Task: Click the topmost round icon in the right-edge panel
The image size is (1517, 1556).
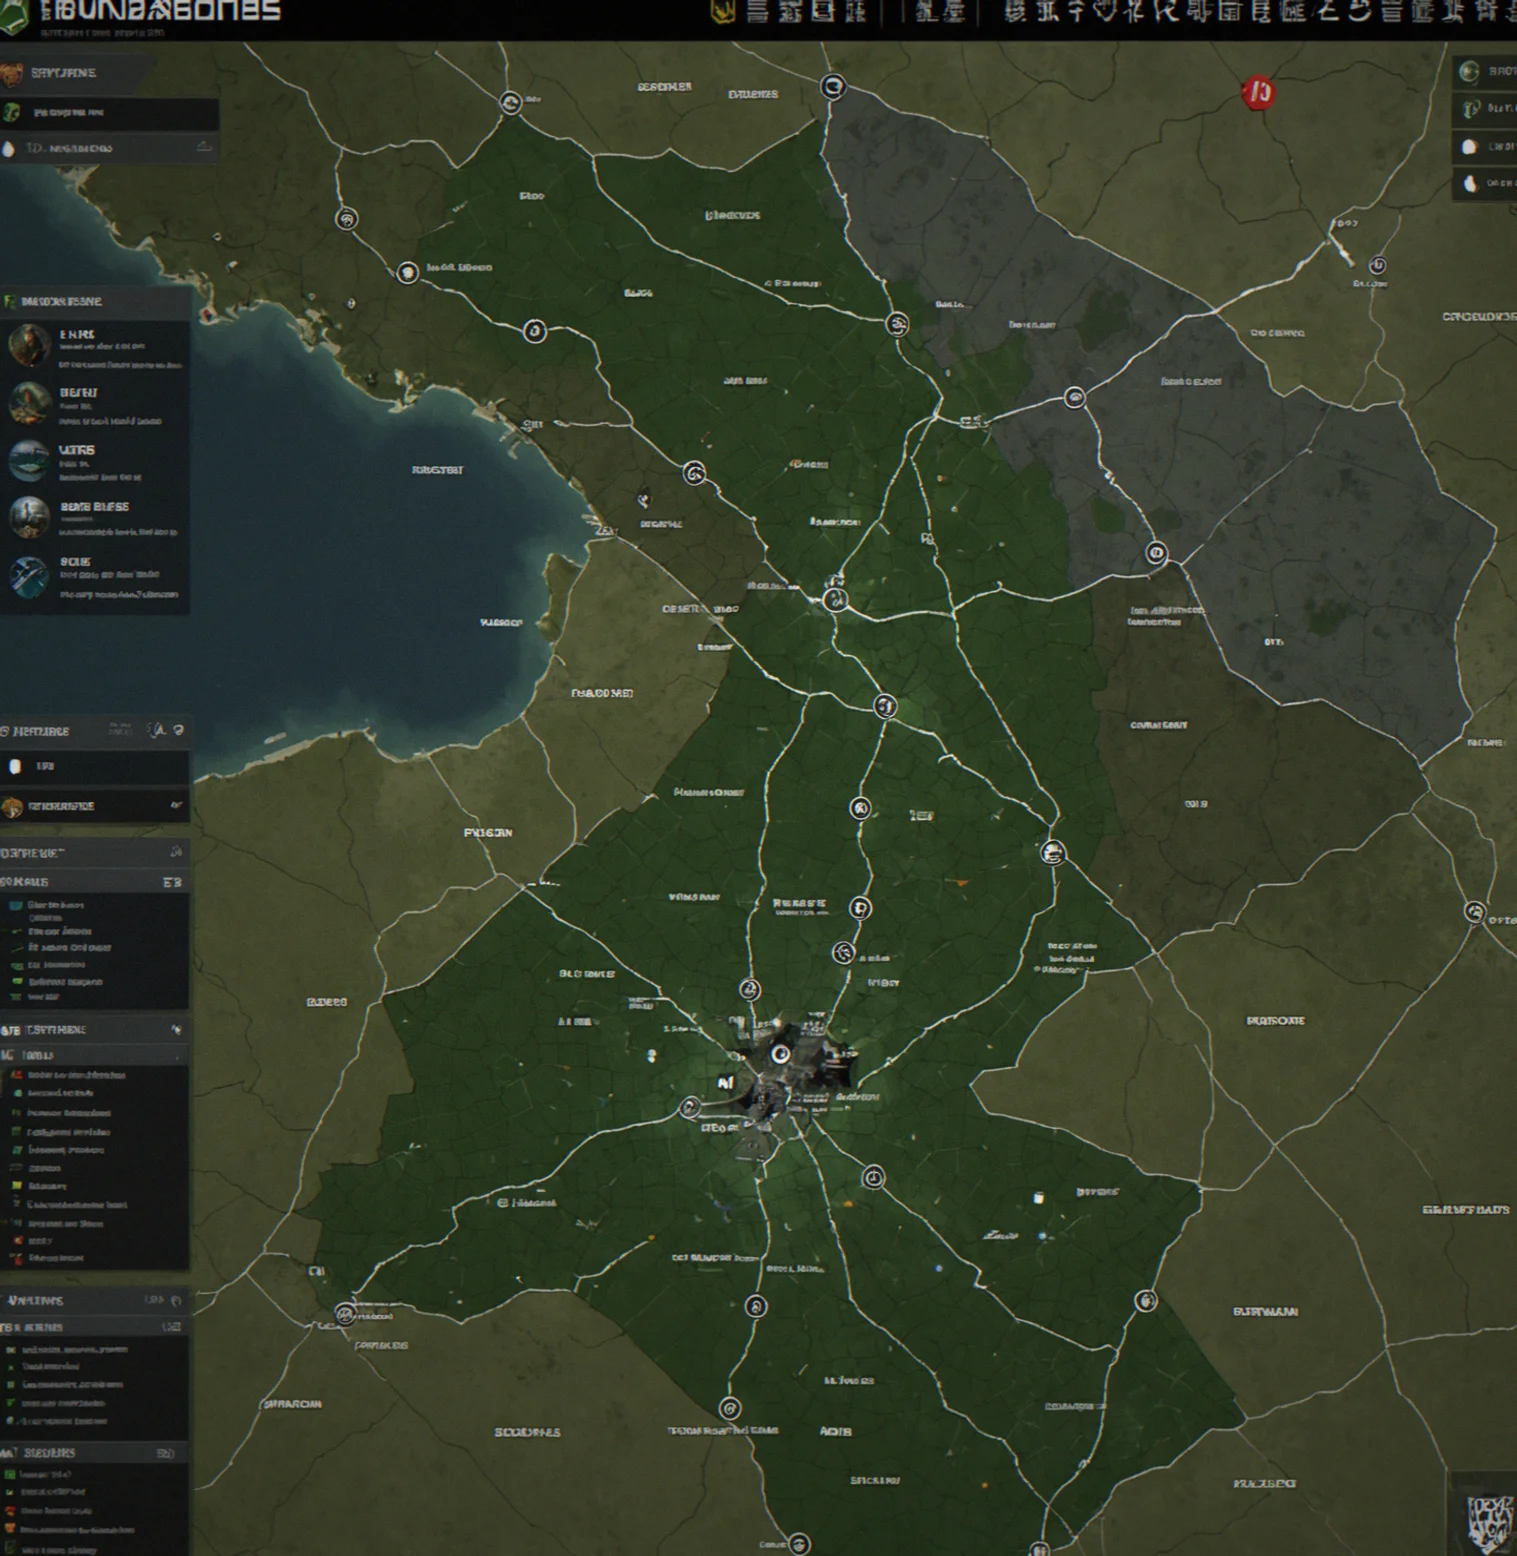Action: (1469, 71)
